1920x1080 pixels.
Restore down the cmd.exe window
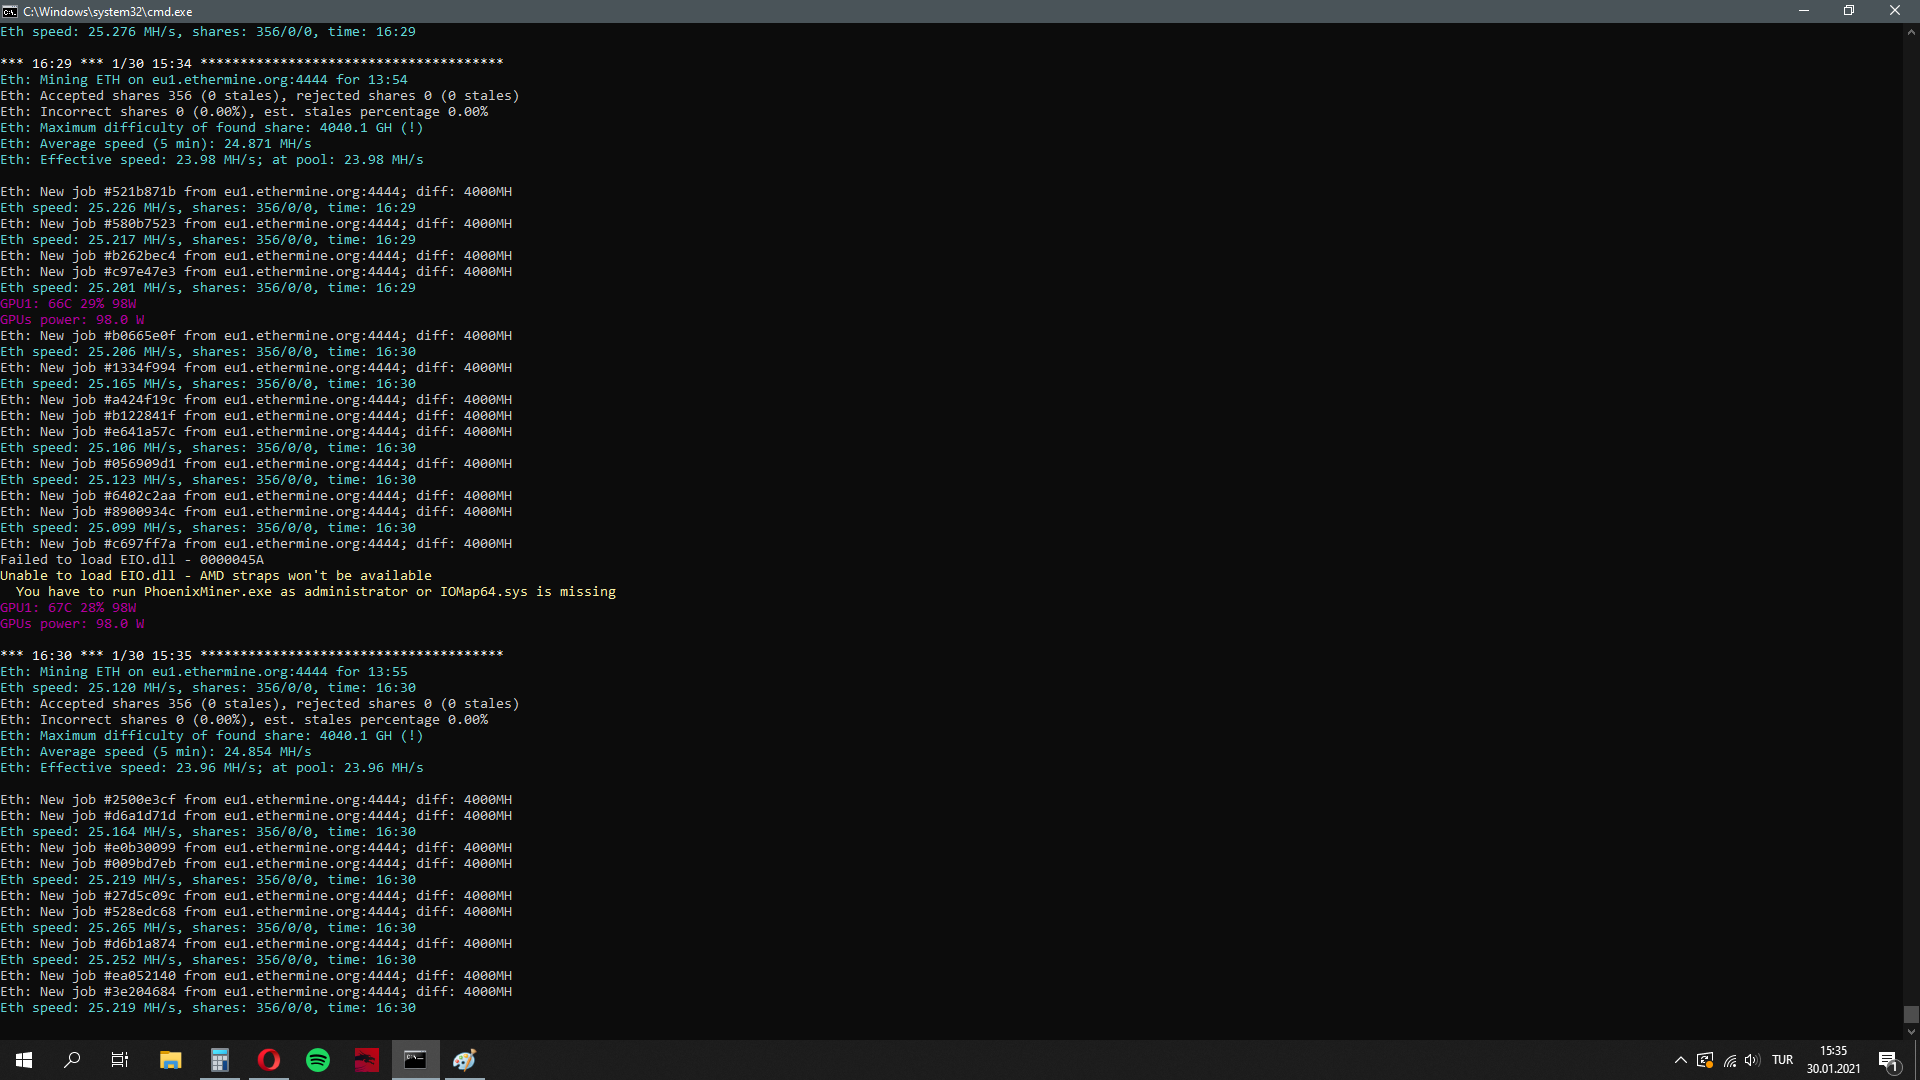1849,11
